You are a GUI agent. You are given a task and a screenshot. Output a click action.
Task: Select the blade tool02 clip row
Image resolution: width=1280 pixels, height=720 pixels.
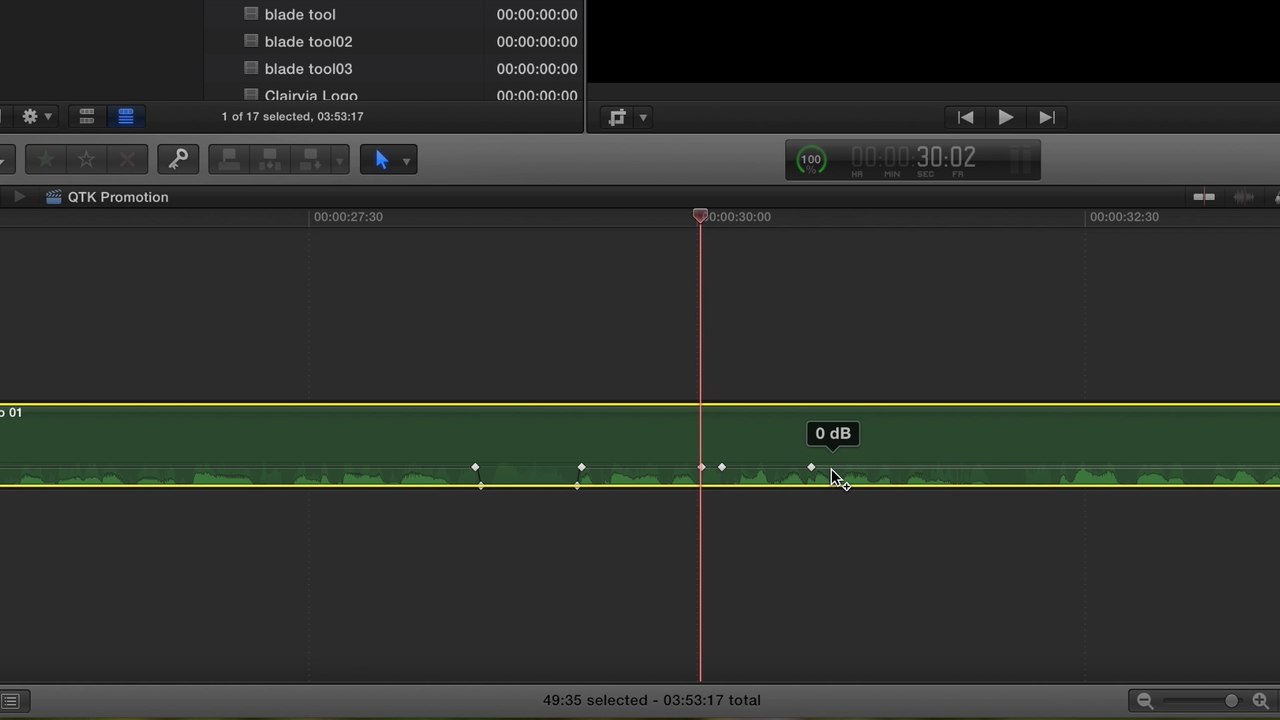pyautogui.click(x=395, y=41)
